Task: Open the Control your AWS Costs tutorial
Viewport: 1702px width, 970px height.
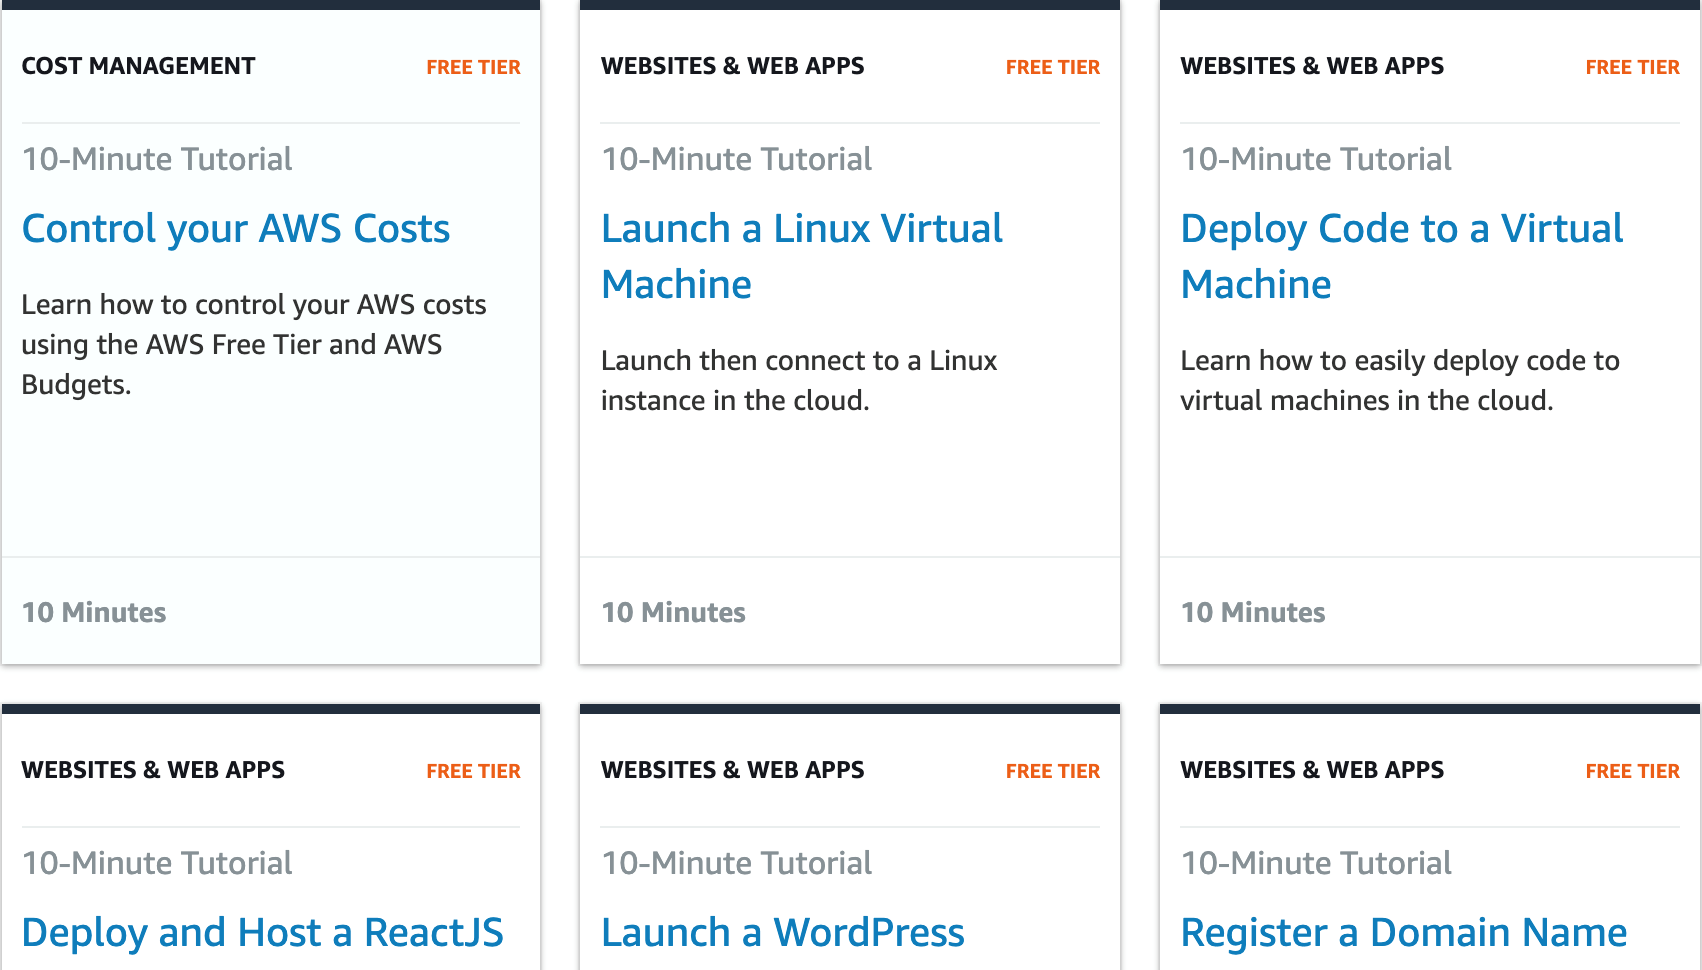Action: click(236, 229)
